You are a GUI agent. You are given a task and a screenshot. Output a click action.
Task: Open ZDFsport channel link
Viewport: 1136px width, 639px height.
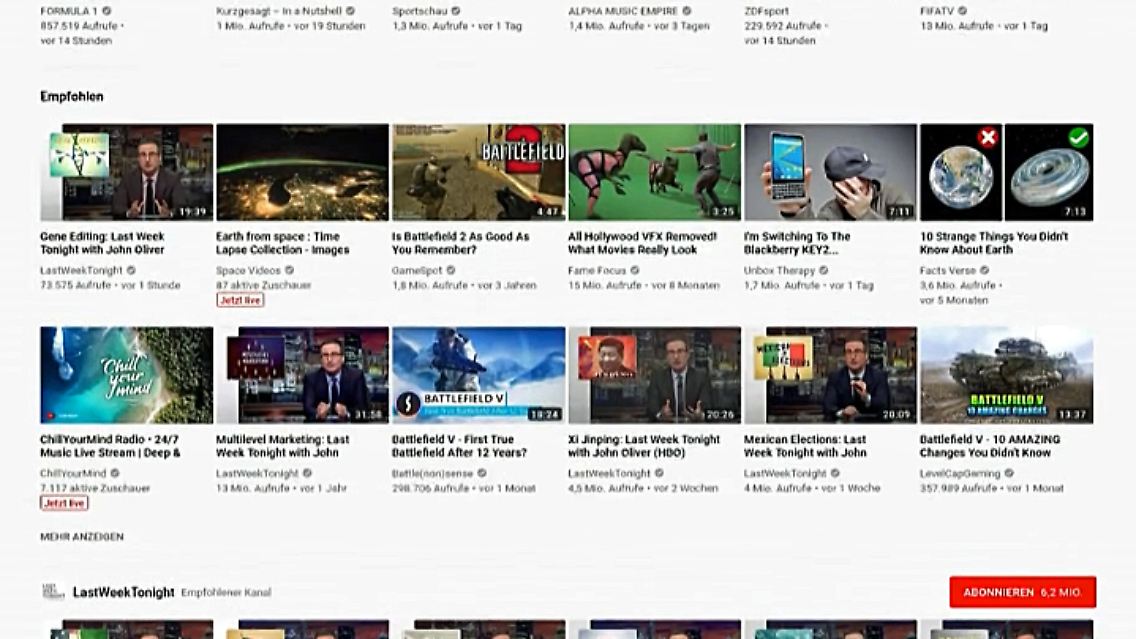[767, 11]
